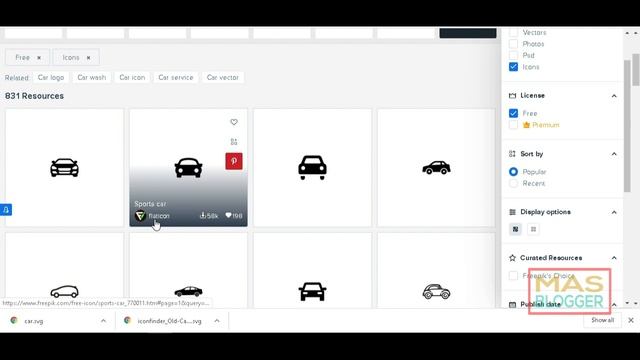Image resolution: width=640 pixels, height=360 pixels.
Task: Open the car.svg downloaded file
Action: pyautogui.click(x=34, y=321)
